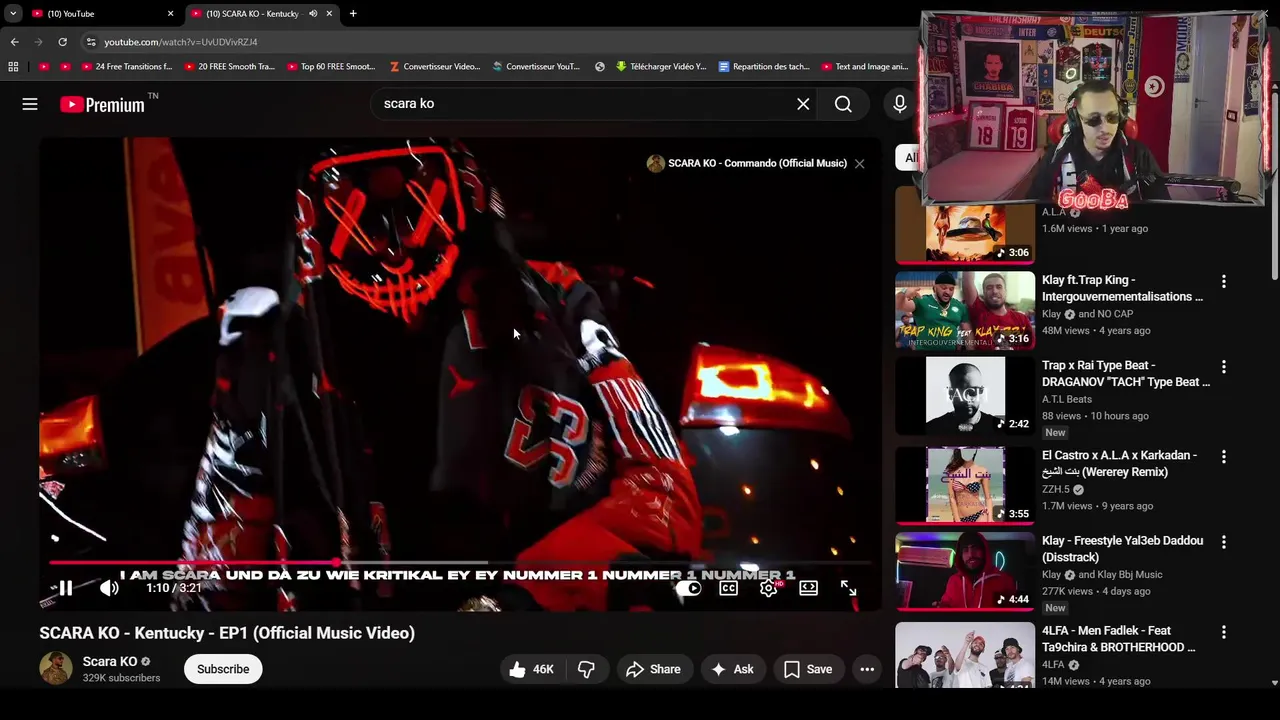
Task: Open the Ask AI button
Action: pyautogui.click(x=732, y=669)
